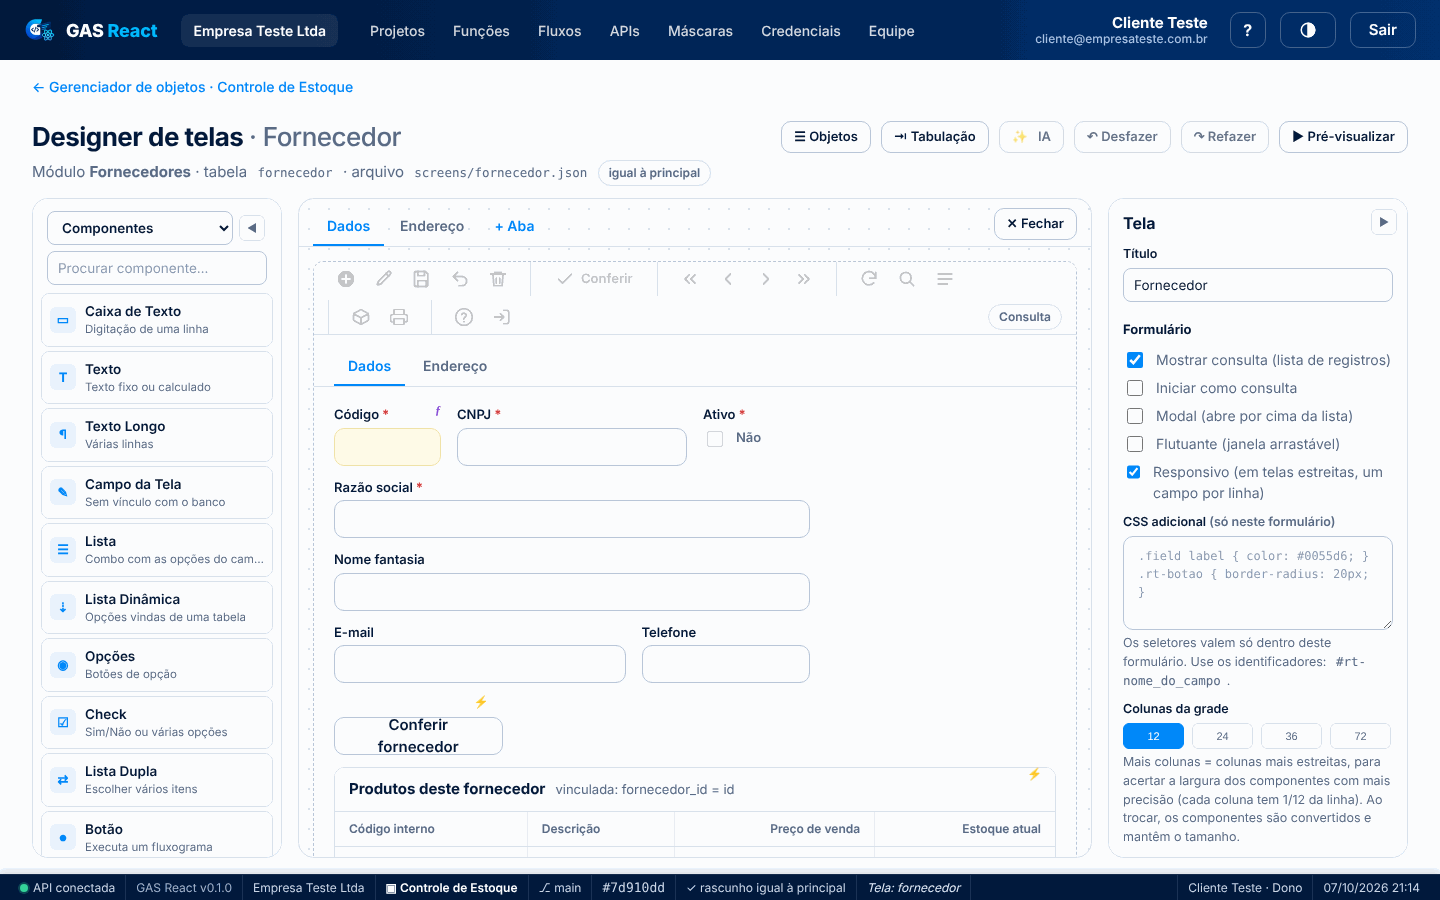Open help with the header question button
This screenshot has height=900, width=1440.
coord(1247,30)
